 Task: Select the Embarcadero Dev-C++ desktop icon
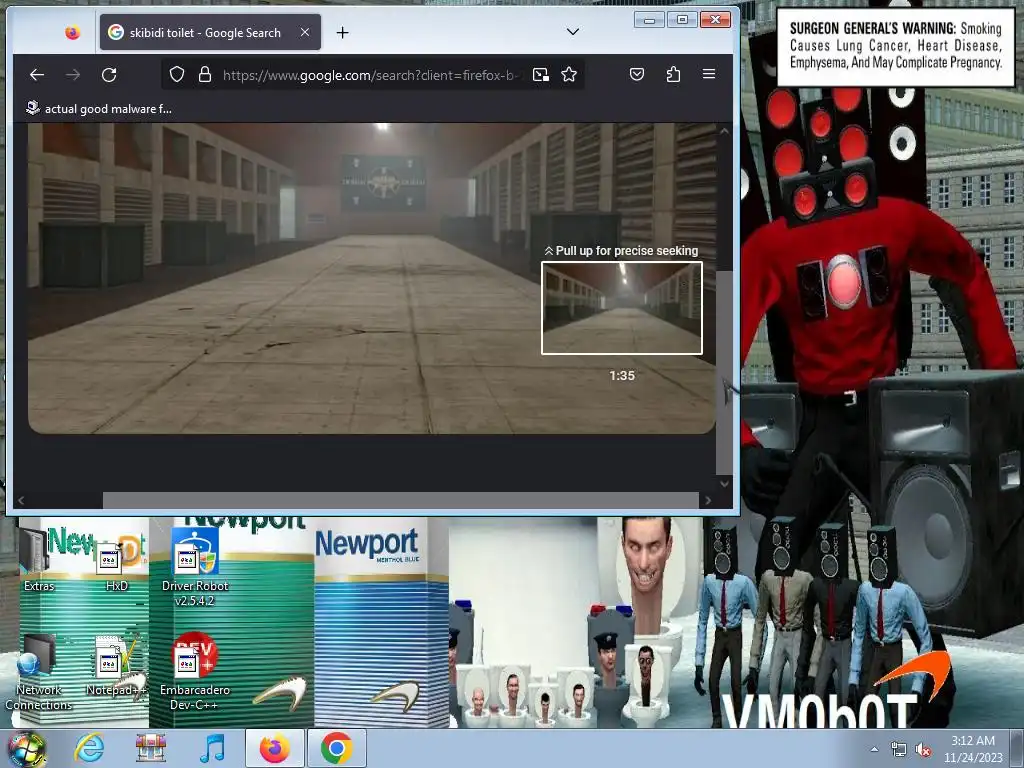click(195, 672)
